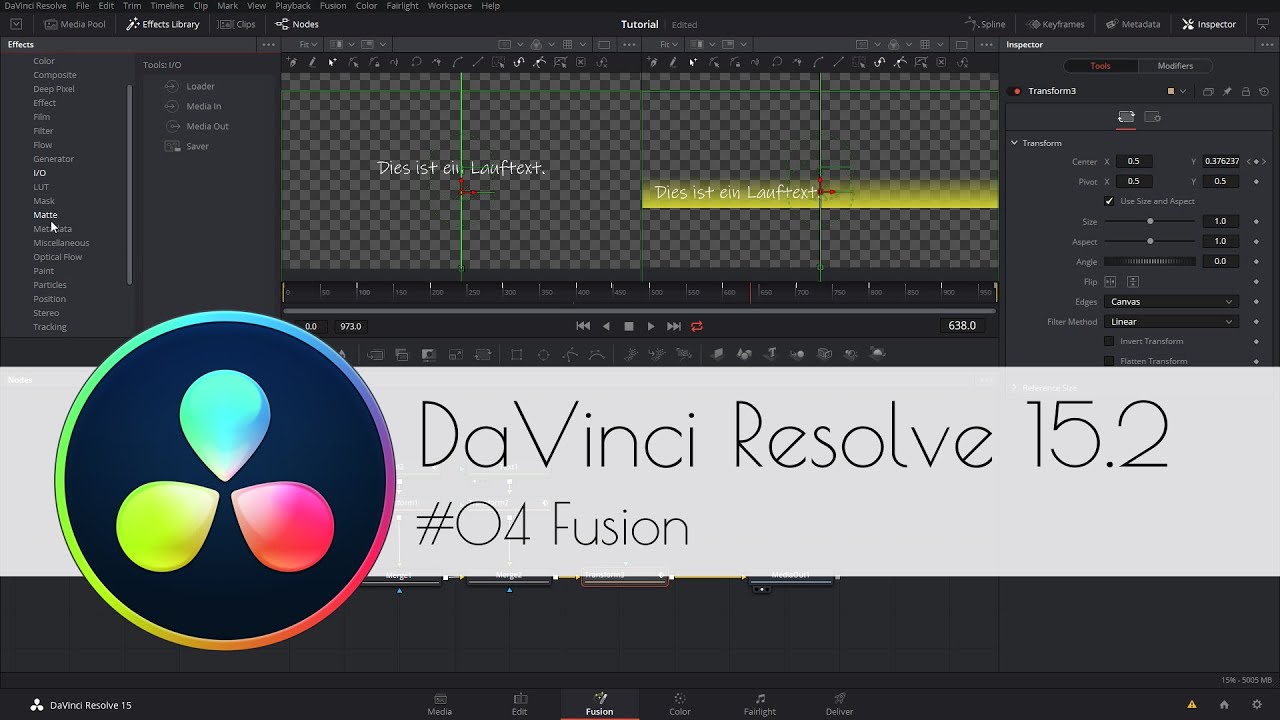
Task: Toggle the Nodes panel button
Action: tap(297, 24)
